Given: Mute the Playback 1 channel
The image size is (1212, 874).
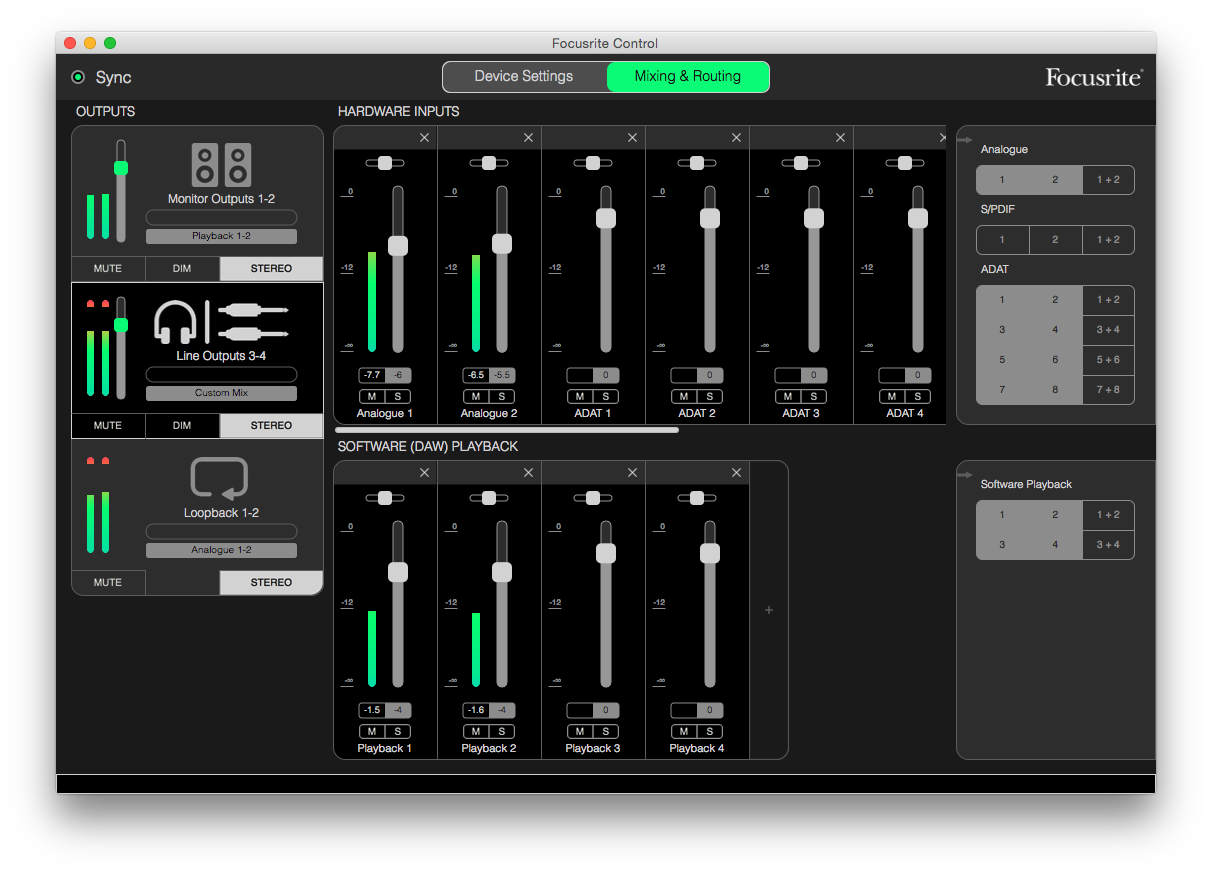Looking at the screenshot, I should (372, 731).
